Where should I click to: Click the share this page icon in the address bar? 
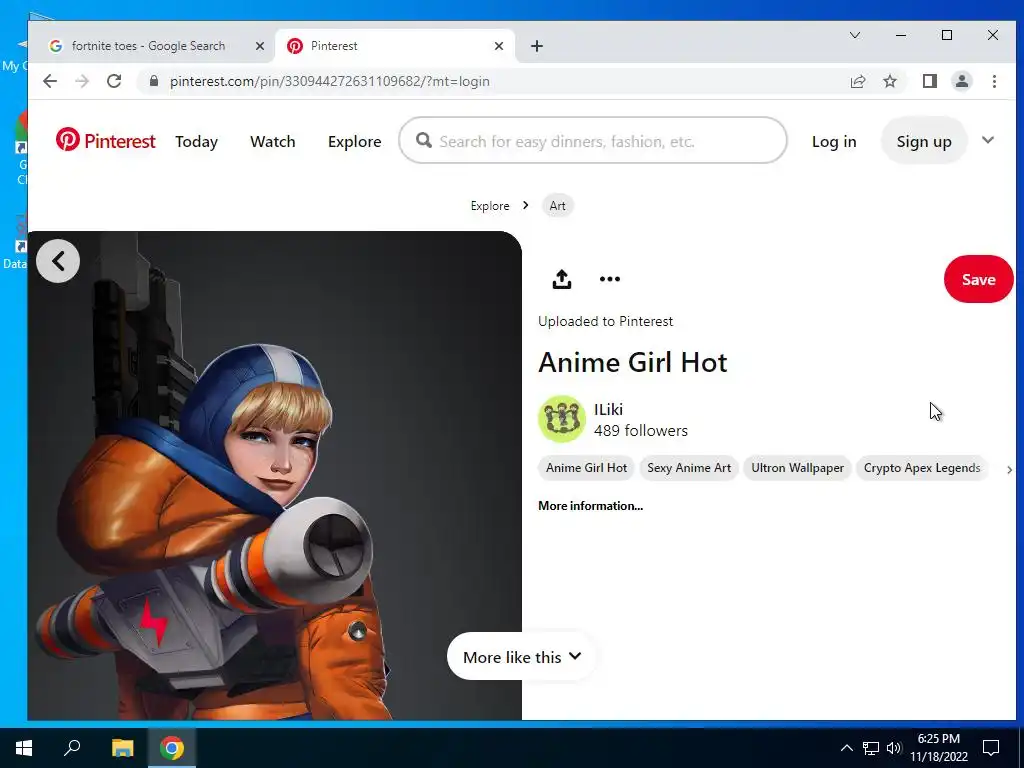click(x=857, y=81)
